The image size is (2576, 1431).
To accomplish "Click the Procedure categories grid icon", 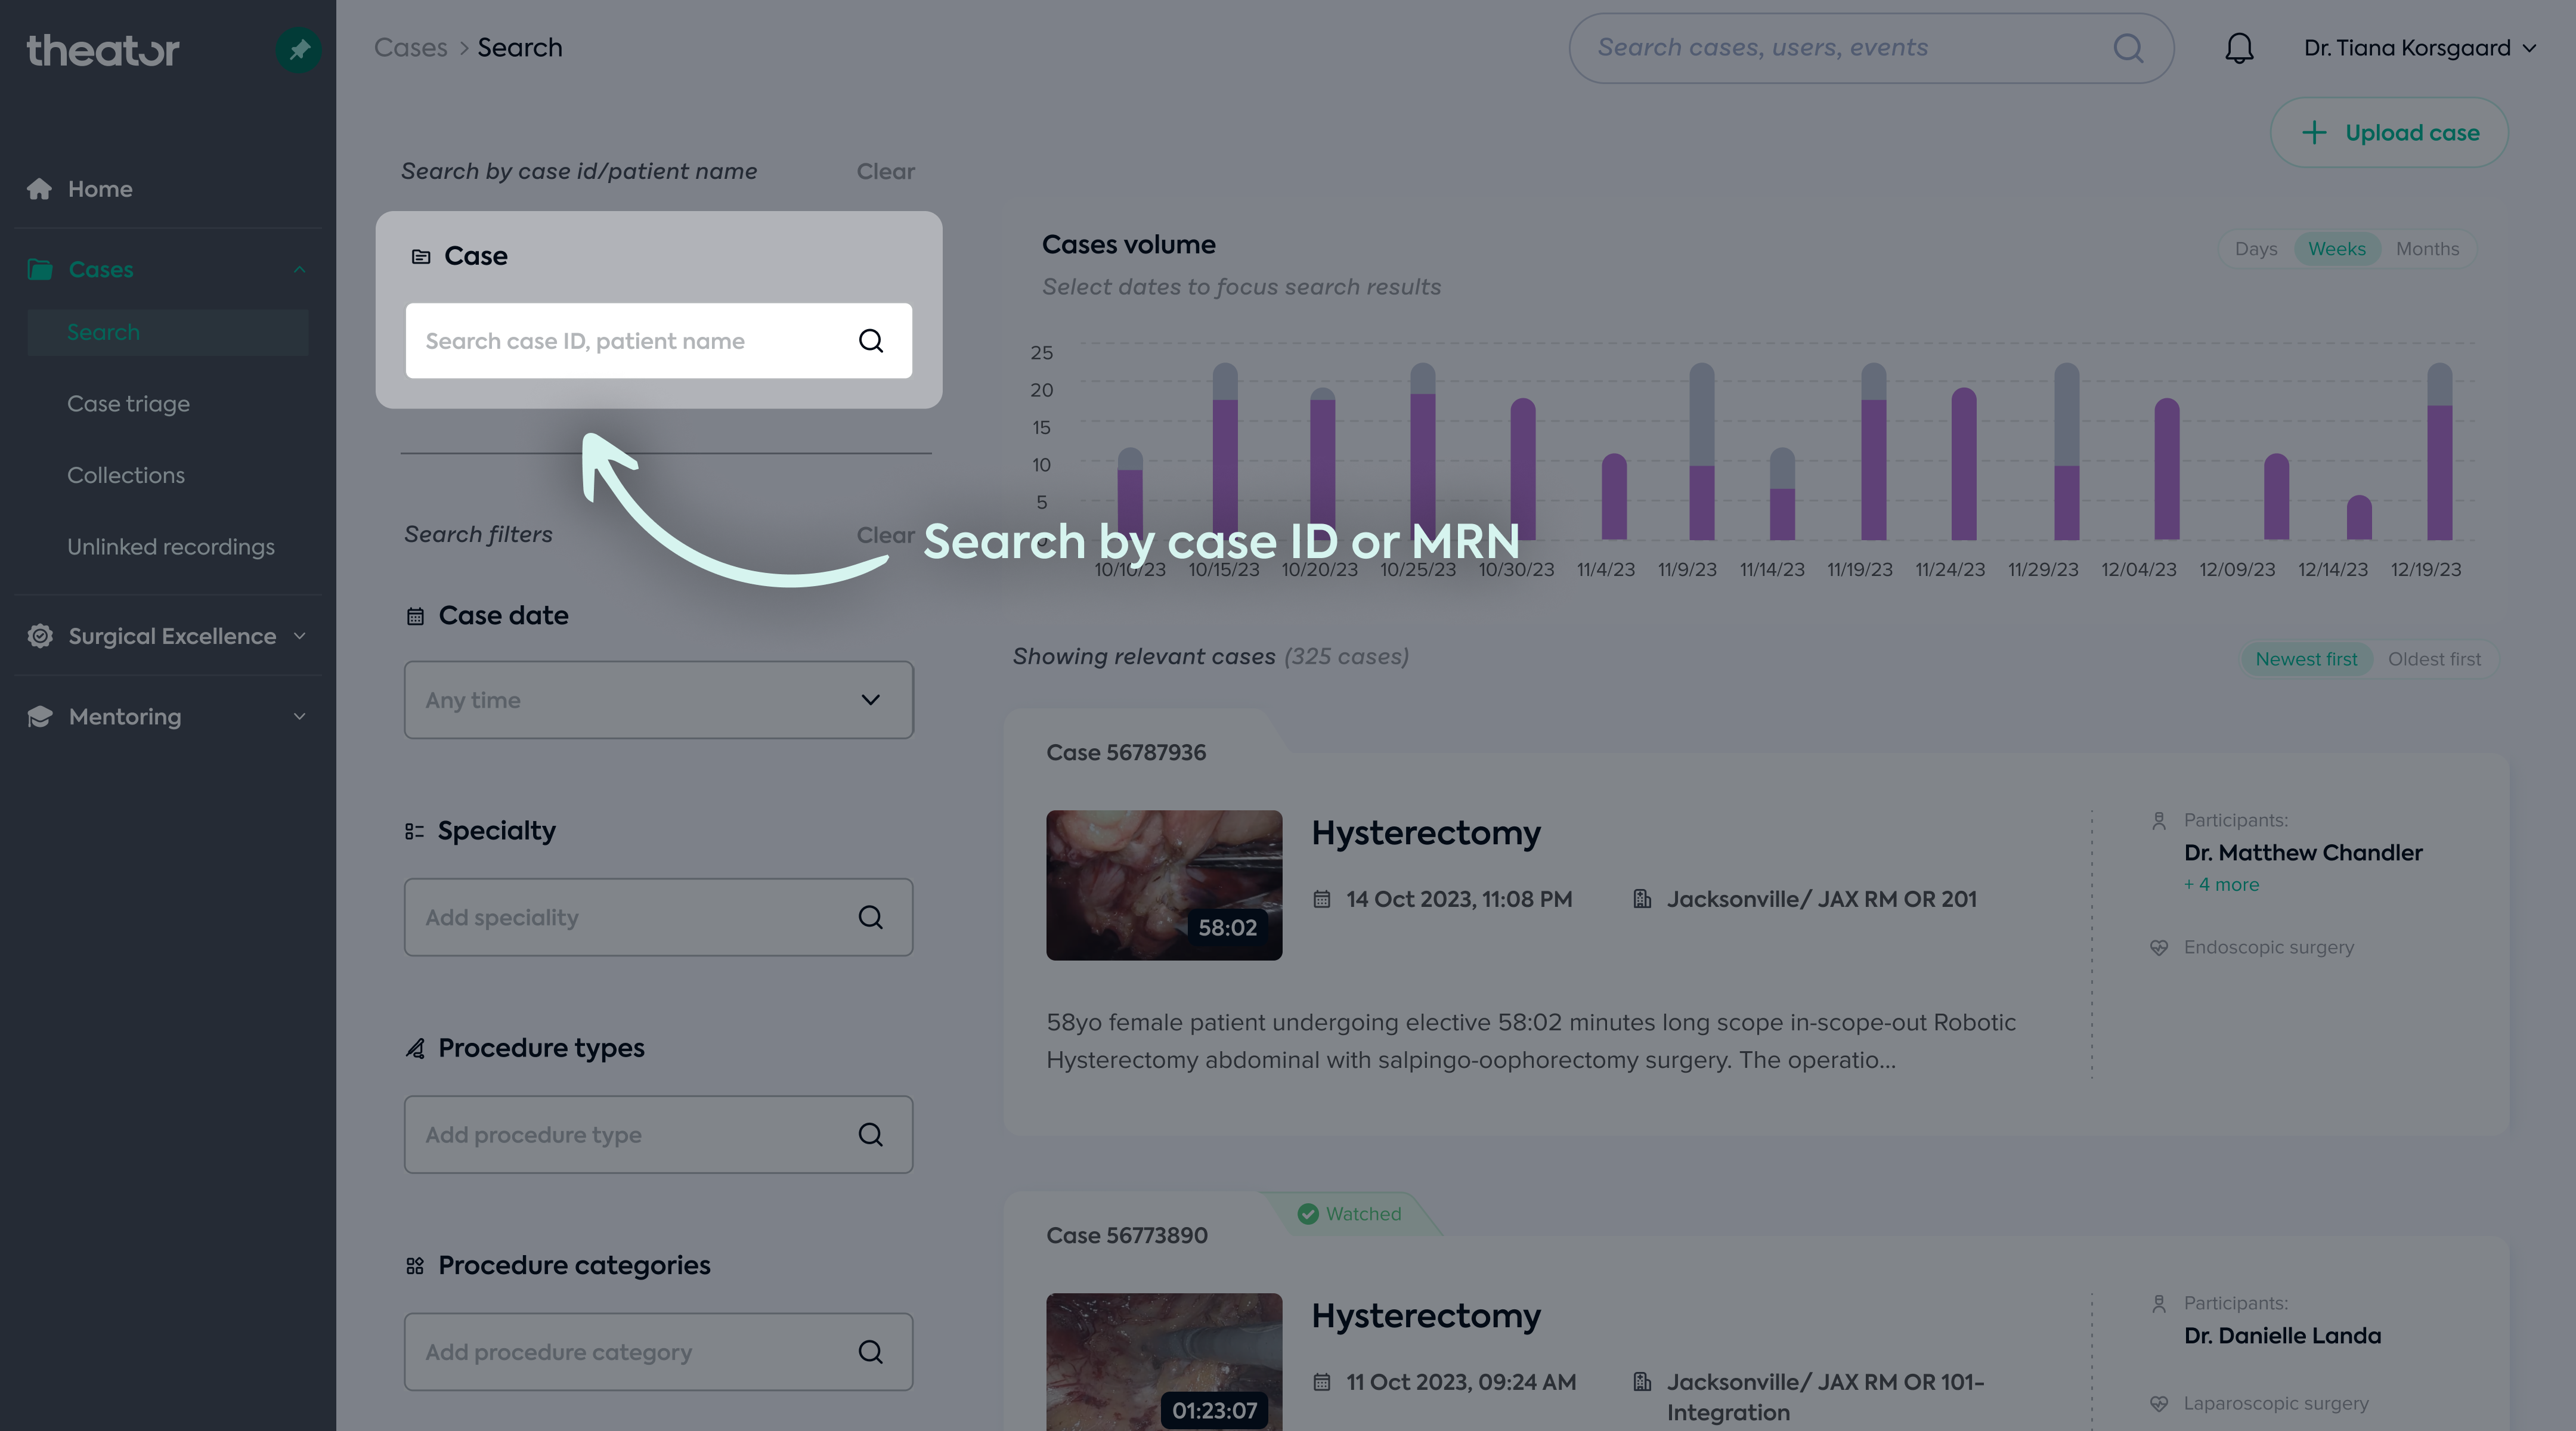I will [415, 1266].
